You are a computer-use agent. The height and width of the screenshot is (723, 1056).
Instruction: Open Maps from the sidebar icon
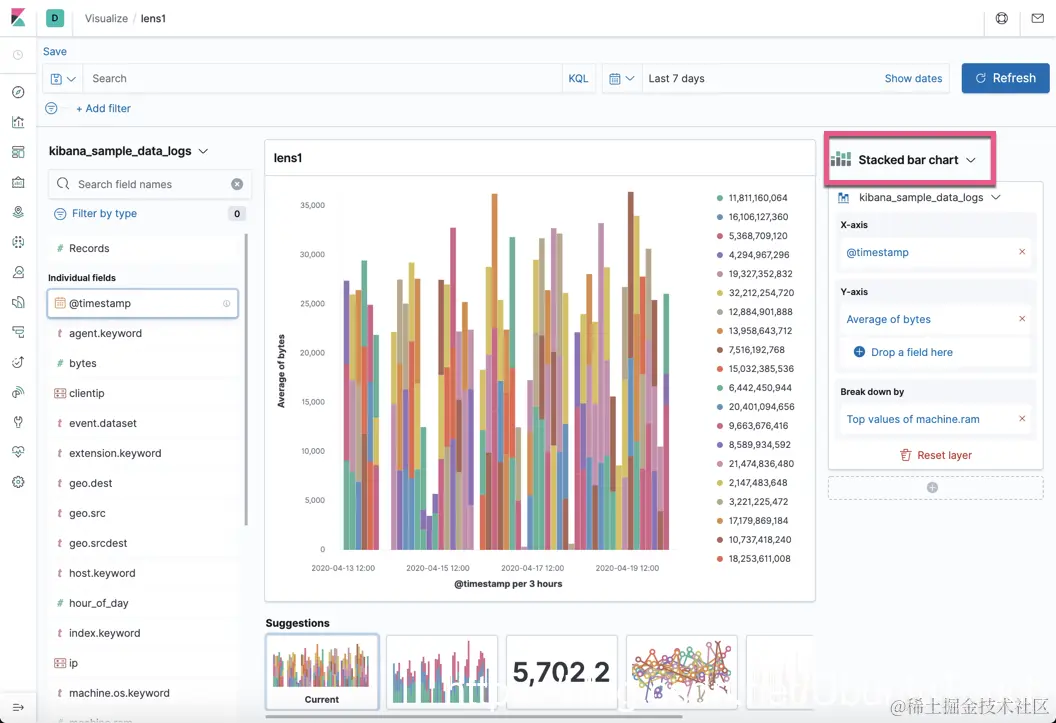(x=18, y=212)
